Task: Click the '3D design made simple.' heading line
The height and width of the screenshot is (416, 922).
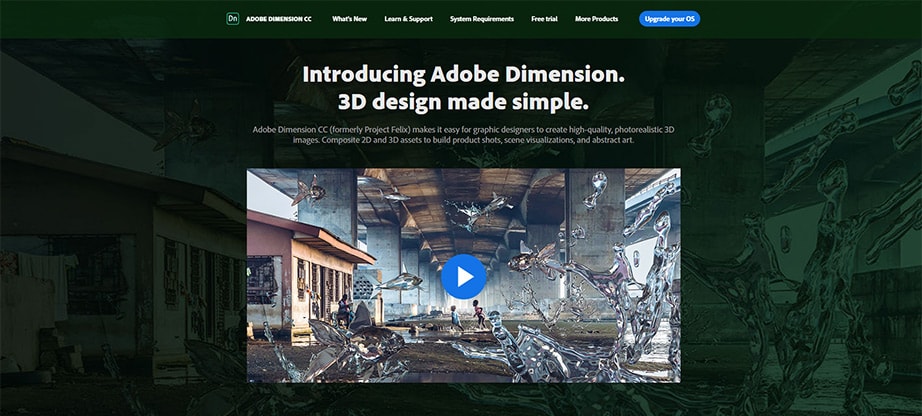Action: (x=463, y=102)
